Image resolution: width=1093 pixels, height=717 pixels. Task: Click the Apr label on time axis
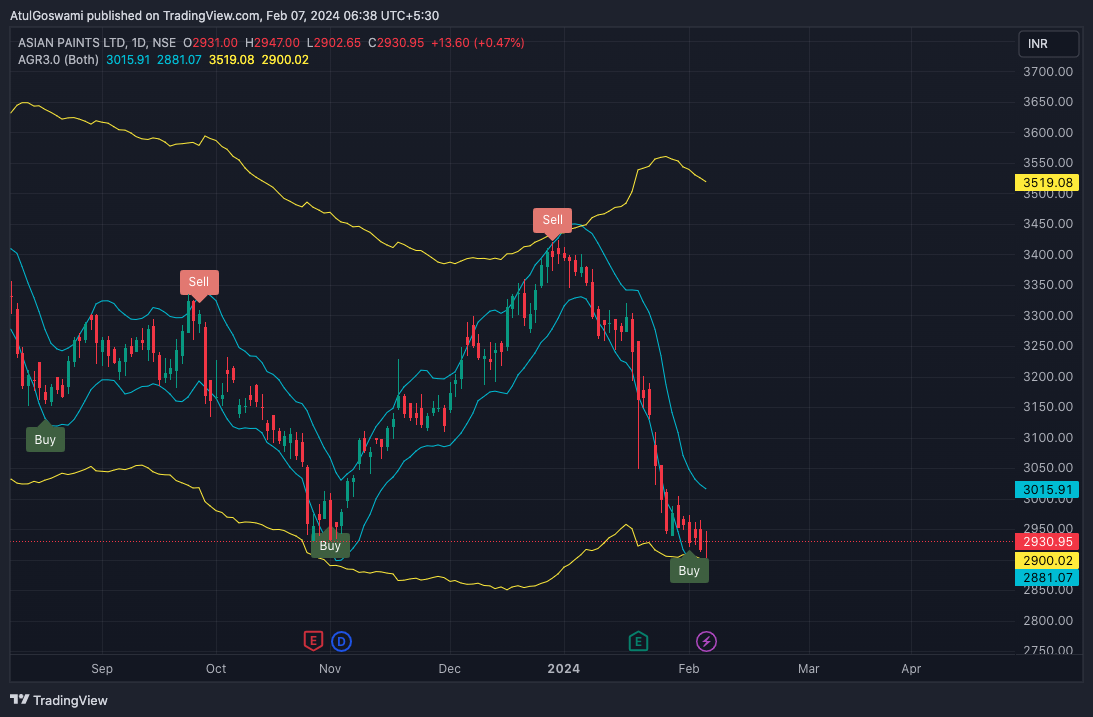pyautogui.click(x=911, y=668)
